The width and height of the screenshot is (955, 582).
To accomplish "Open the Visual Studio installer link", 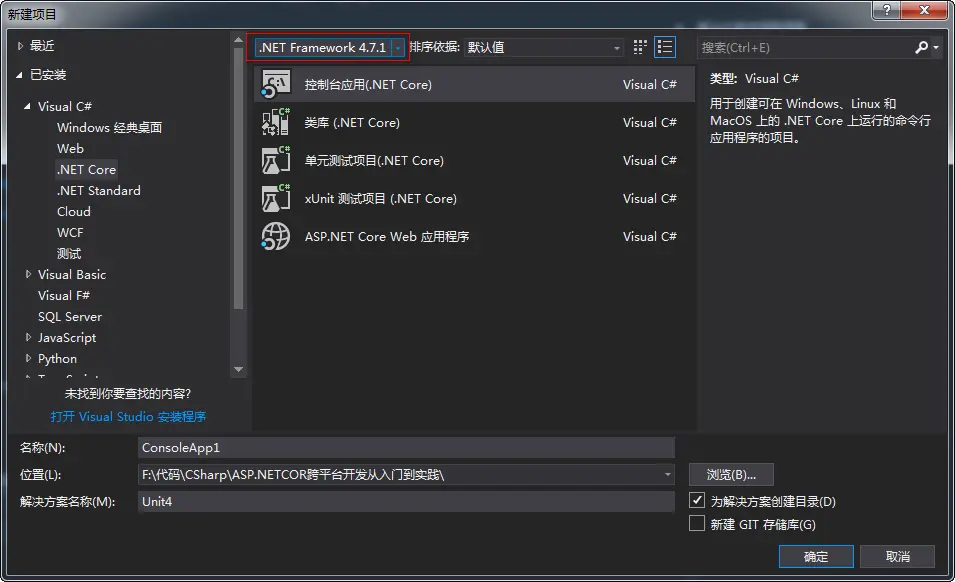I will point(128,416).
